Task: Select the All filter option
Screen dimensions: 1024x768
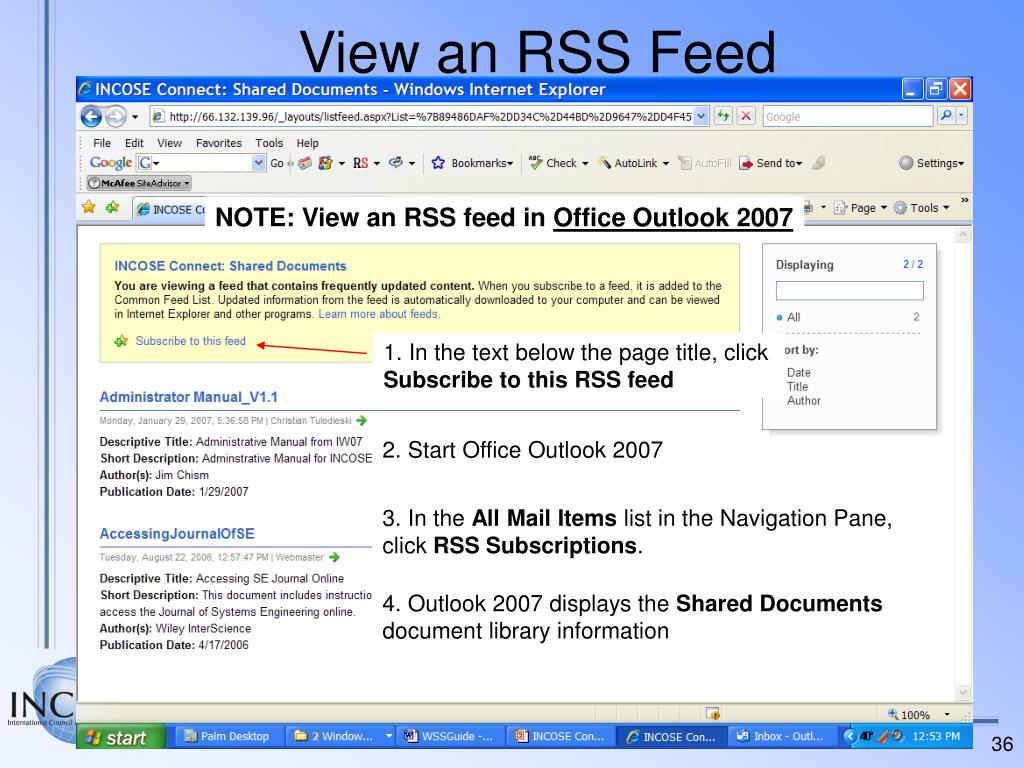Action: coord(793,317)
